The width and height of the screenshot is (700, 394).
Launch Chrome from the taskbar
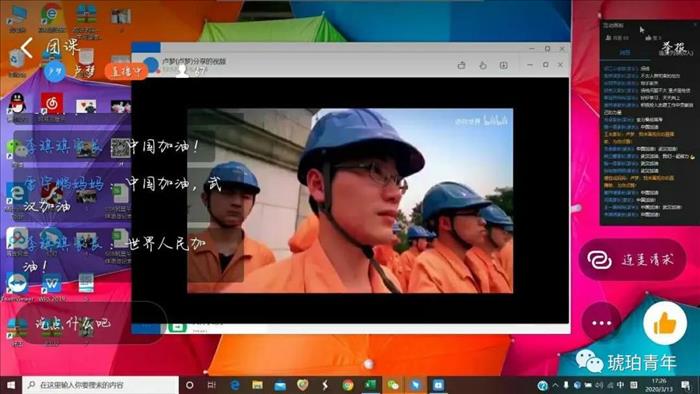coord(348,385)
